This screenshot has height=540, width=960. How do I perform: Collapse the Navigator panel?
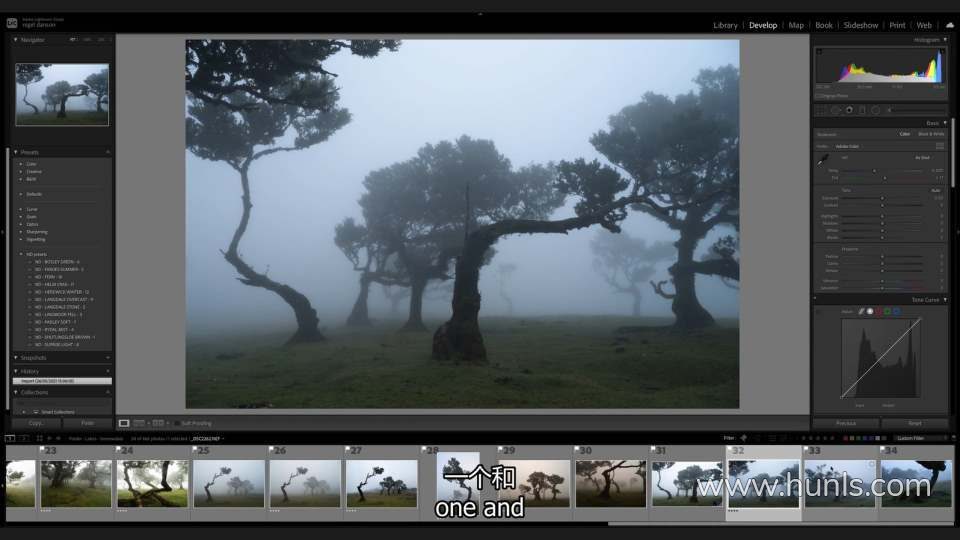(15, 40)
